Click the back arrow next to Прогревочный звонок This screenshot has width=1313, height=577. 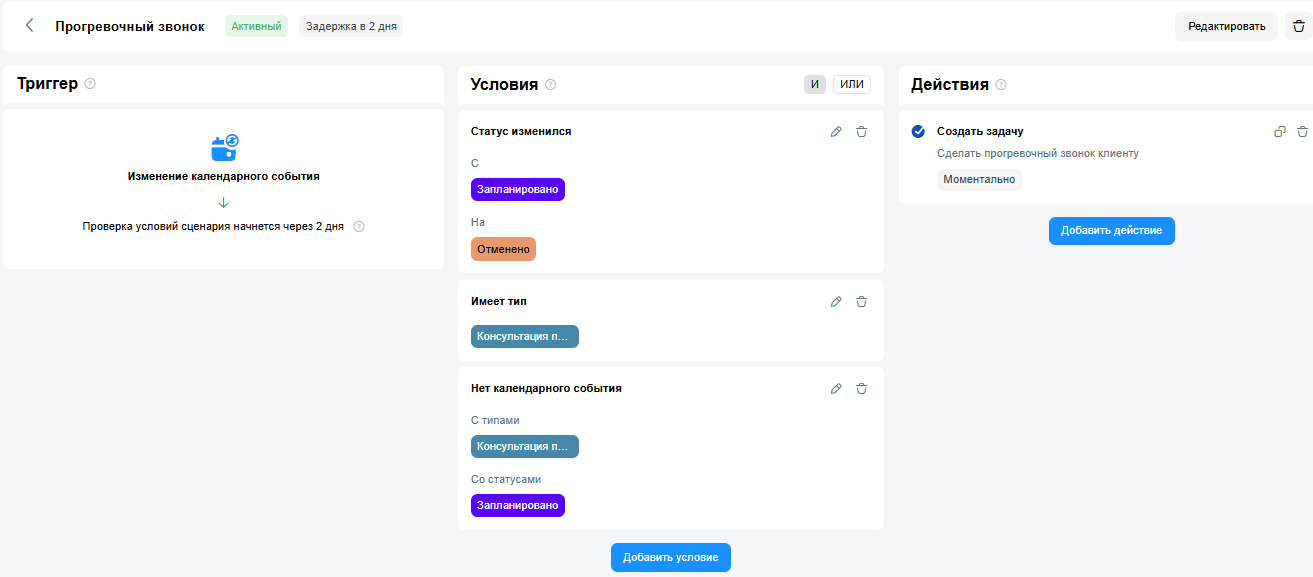pos(29,26)
